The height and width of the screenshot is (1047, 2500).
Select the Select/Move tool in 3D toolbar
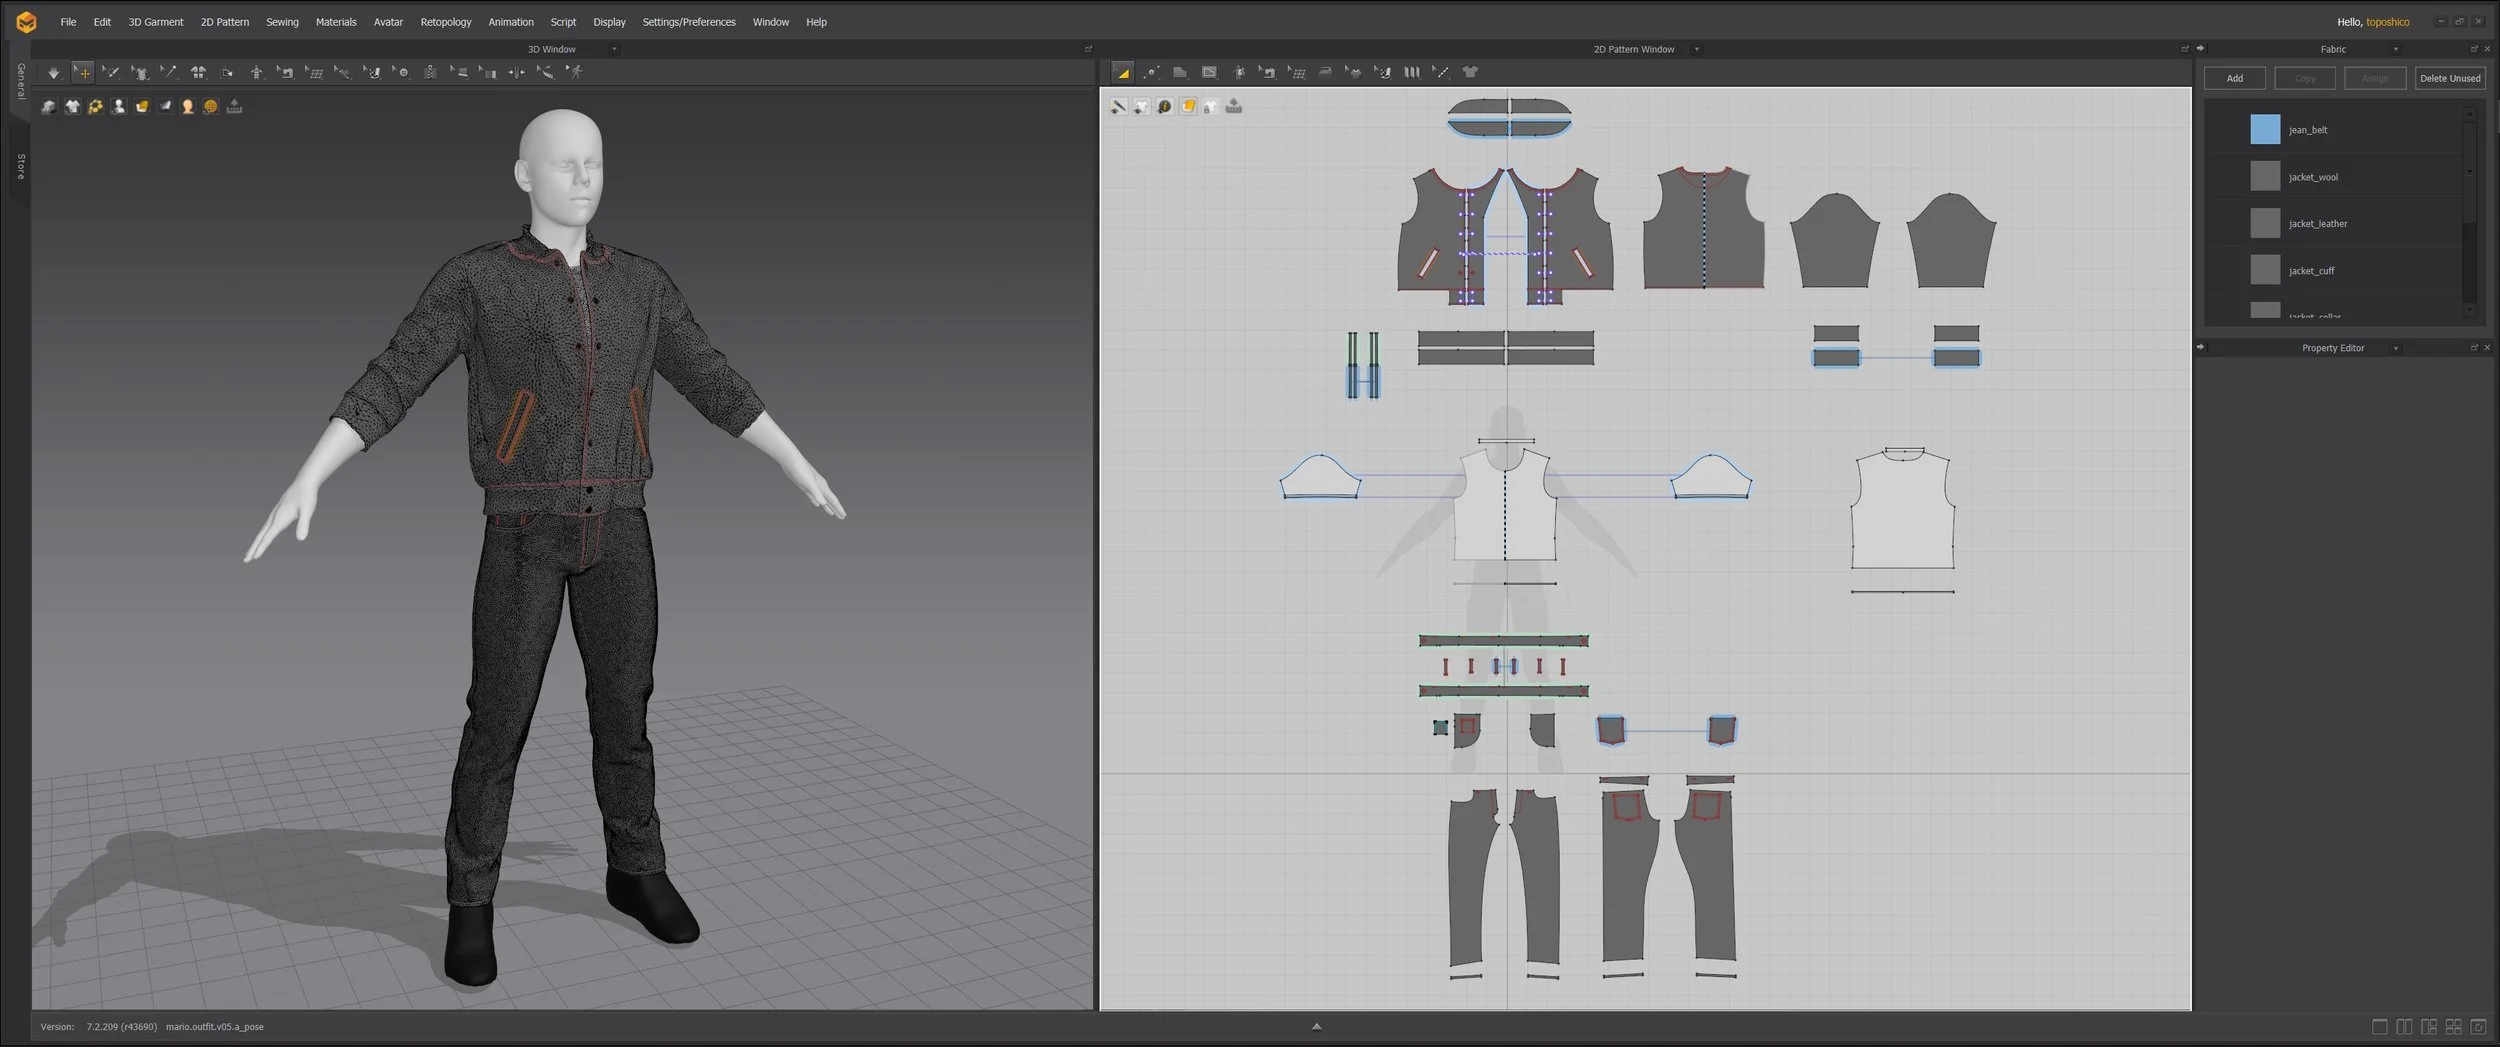(x=83, y=72)
